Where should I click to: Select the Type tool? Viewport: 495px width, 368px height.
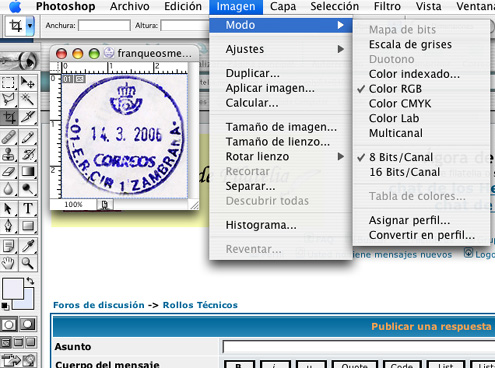point(28,209)
